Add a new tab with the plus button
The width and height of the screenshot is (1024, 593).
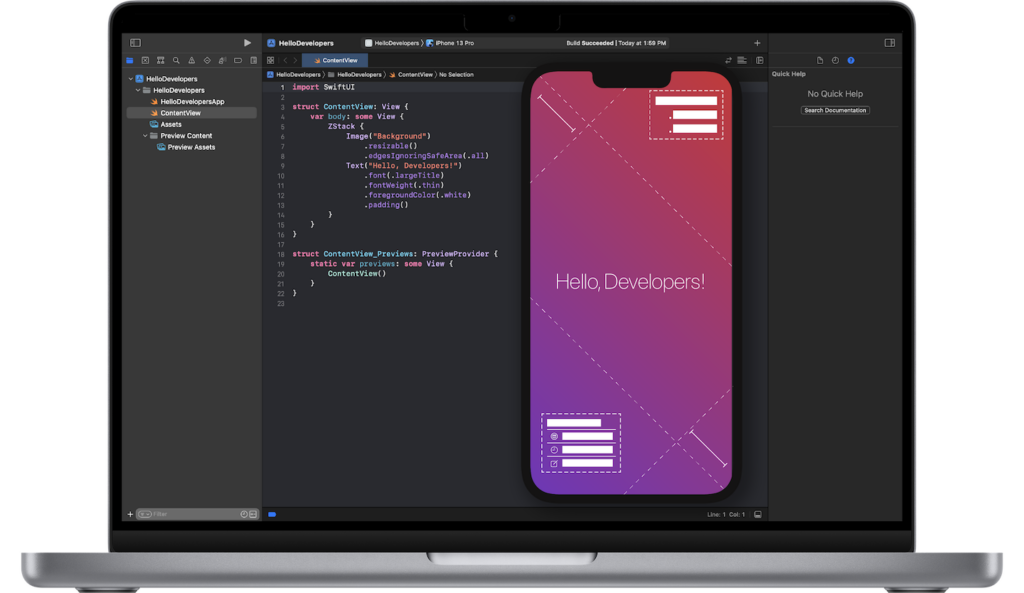[757, 43]
